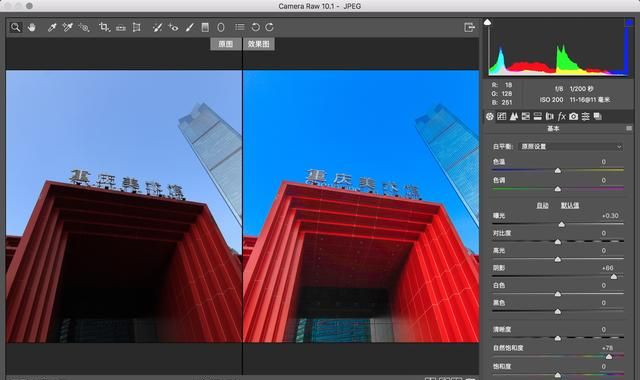The image size is (640, 380).
Task: Toggle the shadow clipping warning triangle
Action: click(x=487, y=22)
